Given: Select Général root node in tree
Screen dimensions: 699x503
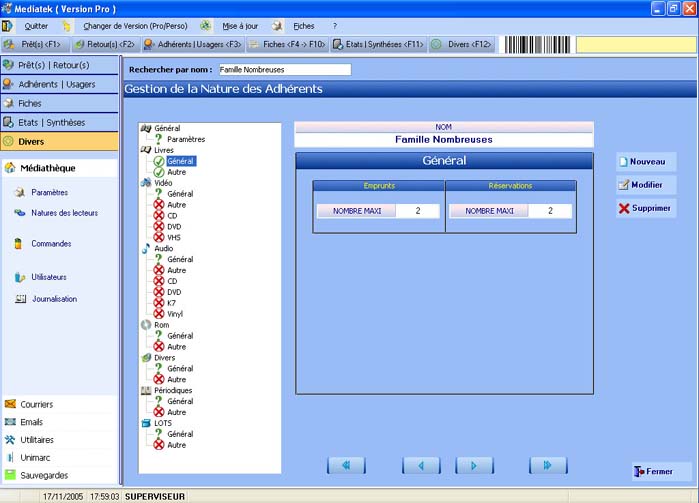Looking at the screenshot, I should 167,128.
